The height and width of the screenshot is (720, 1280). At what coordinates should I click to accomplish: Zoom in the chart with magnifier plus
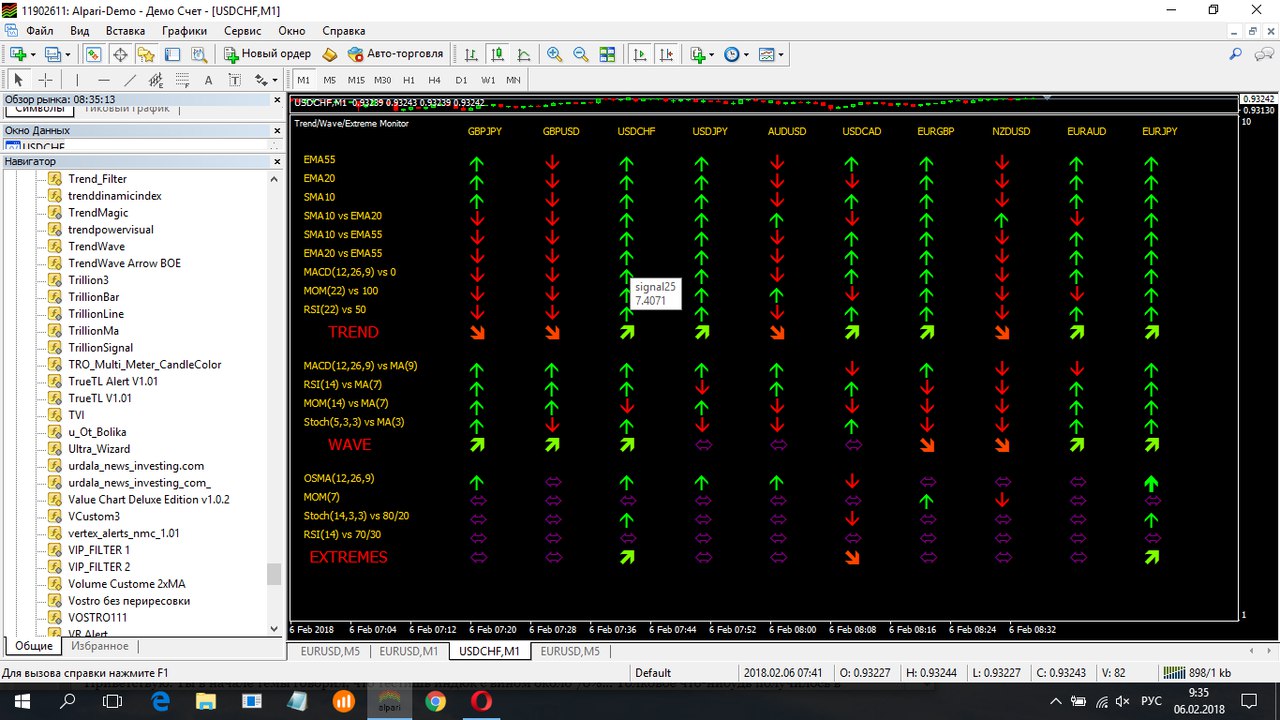(554, 54)
